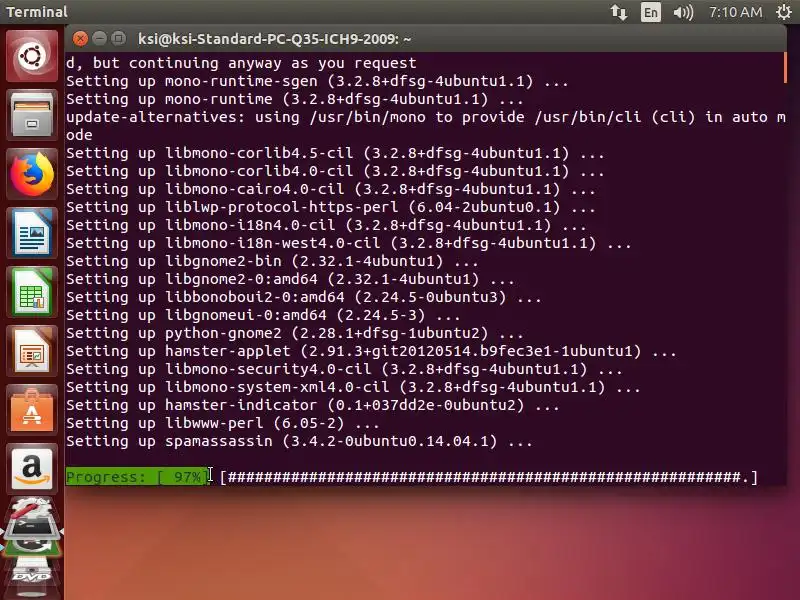Image resolution: width=800 pixels, height=600 pixels.
Task: Click the terminal window title text
Action: click(x=274, y=39)
